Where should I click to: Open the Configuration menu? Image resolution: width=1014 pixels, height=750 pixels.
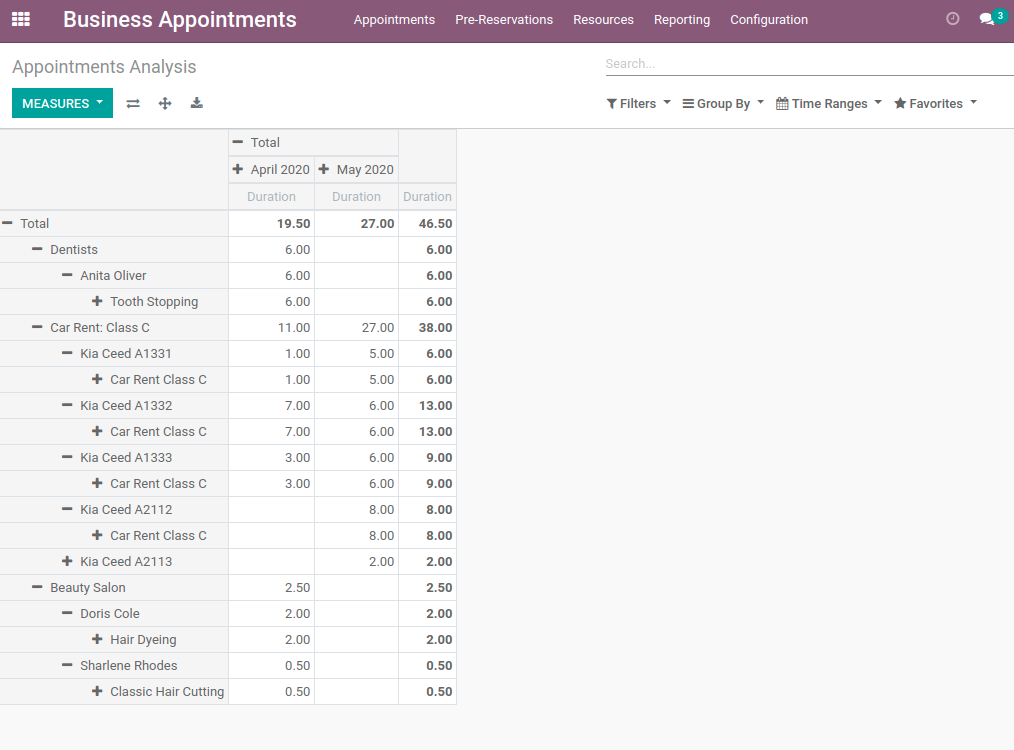769,20
